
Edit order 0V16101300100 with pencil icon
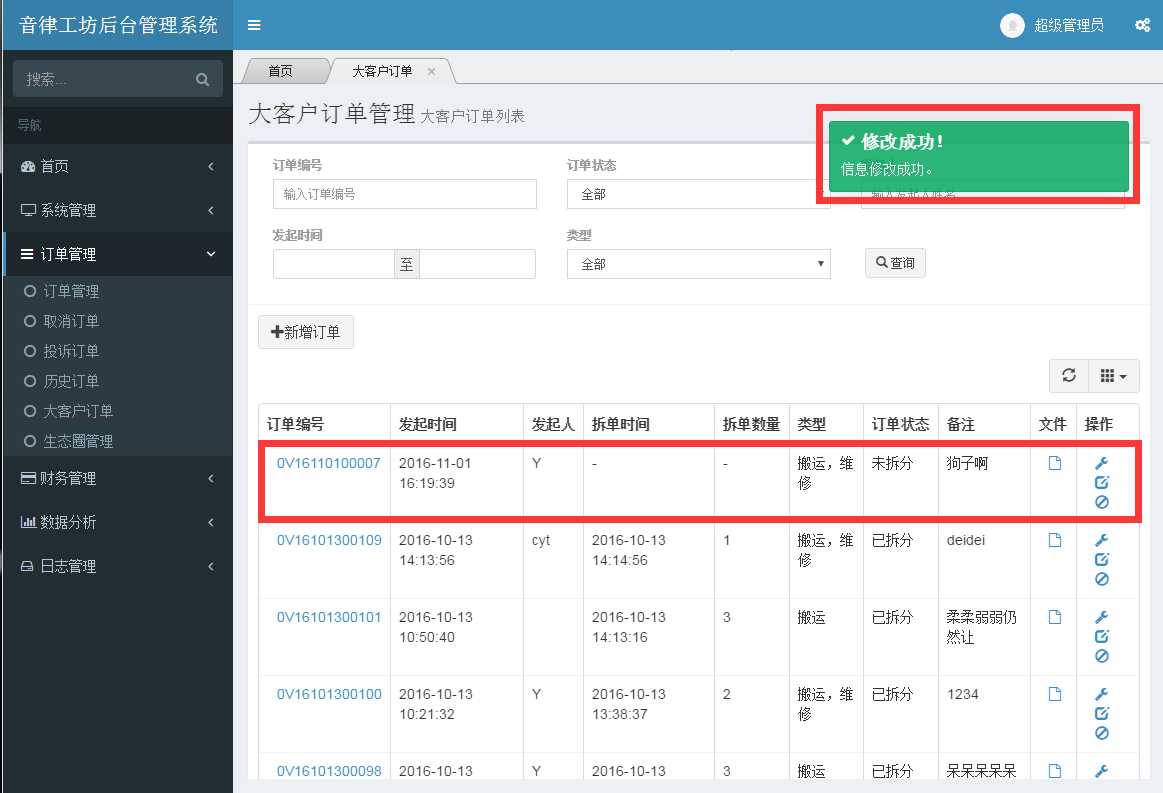click(1101, 714)
